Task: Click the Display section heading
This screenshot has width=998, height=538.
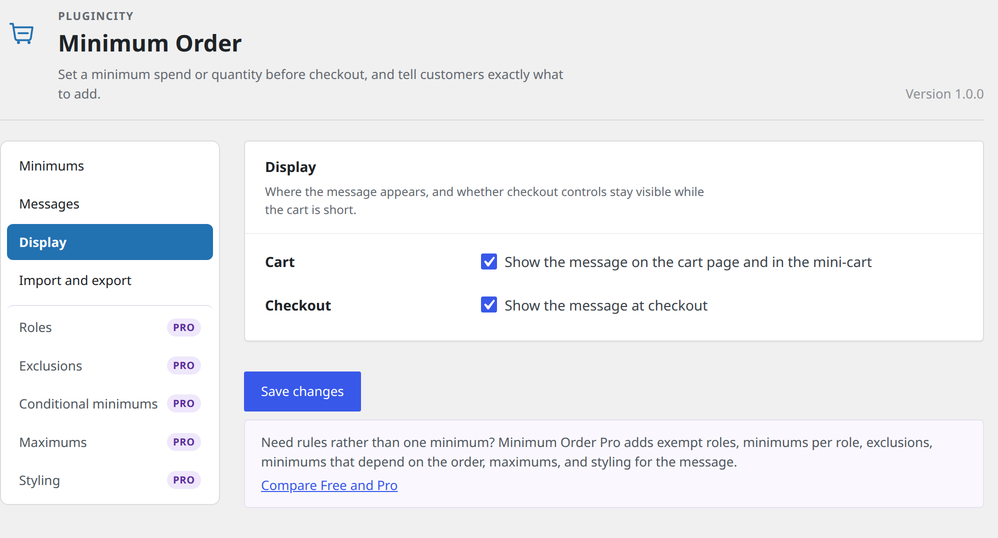Action: 290,167
